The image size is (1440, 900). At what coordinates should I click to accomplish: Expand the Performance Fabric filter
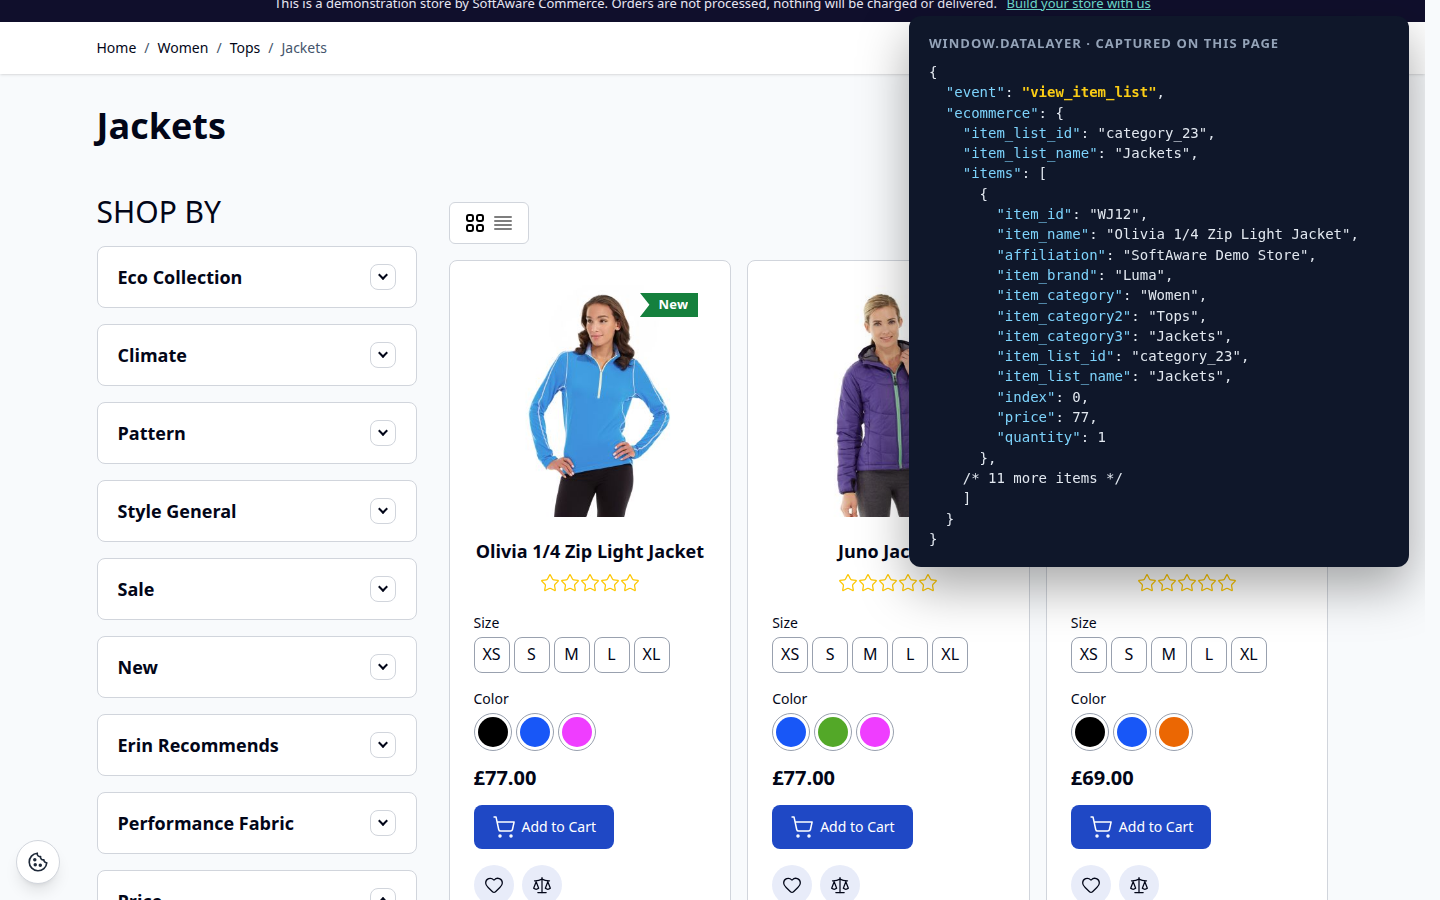(x=257, y=823)
